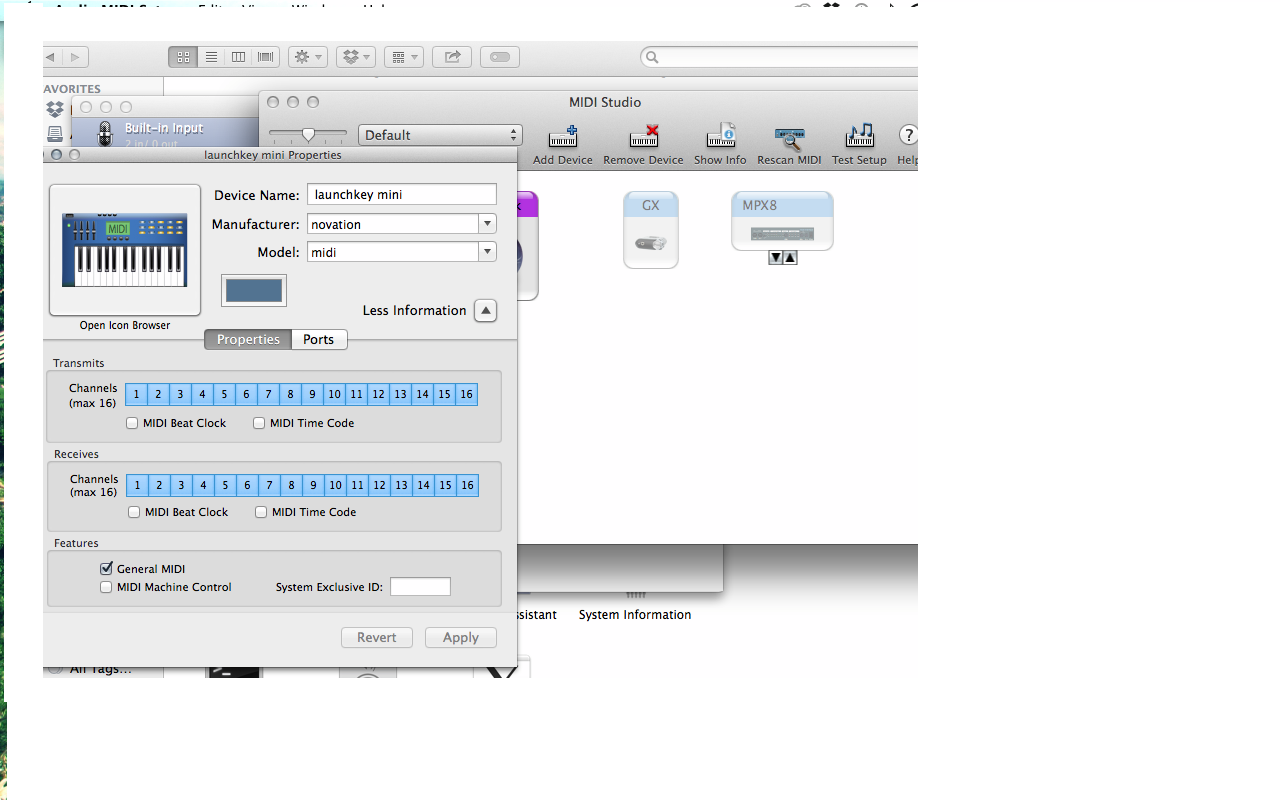Switch Finder to column view
1280x800 pixels.
(238, 57)
